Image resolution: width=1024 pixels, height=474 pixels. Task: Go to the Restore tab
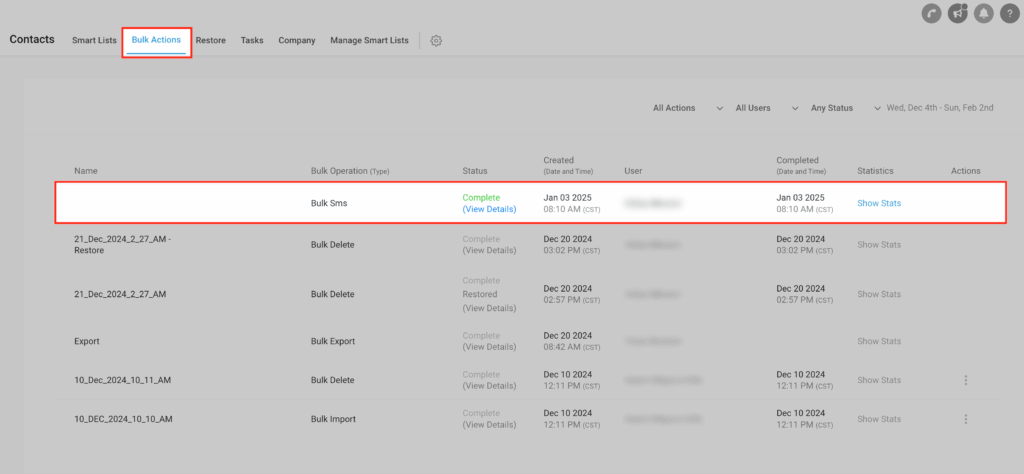click(210, 41)
